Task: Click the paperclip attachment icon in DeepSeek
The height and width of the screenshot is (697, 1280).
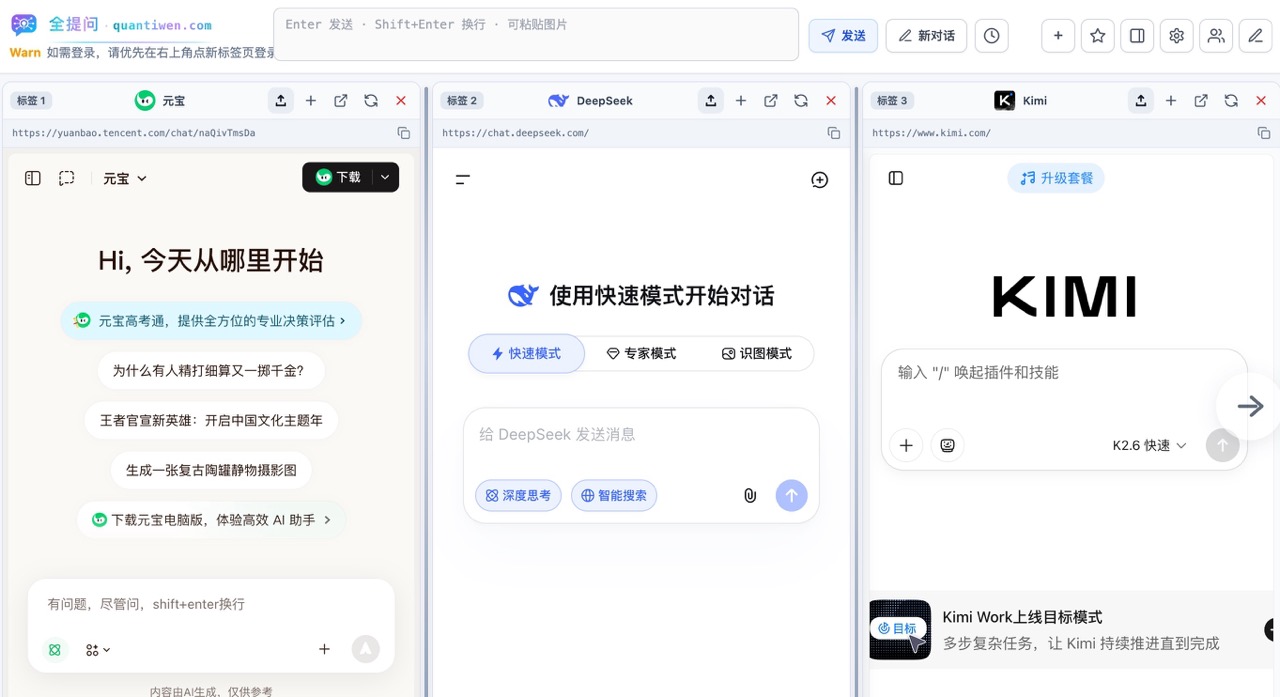Action: click(x=750, y=495)
